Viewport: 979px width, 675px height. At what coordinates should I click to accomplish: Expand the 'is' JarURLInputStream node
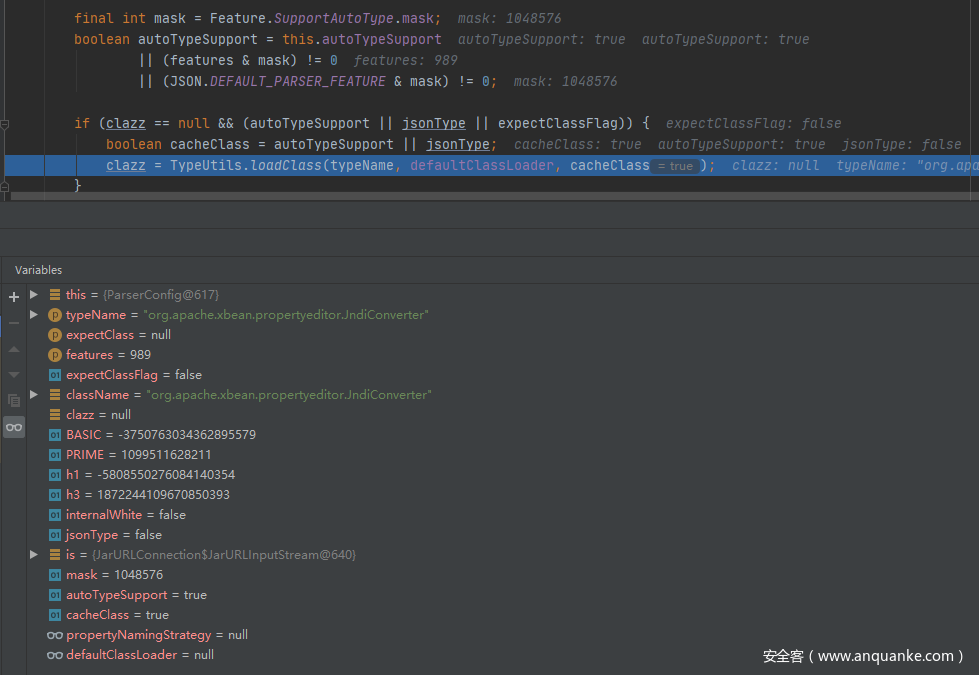(x=34, y=554)
